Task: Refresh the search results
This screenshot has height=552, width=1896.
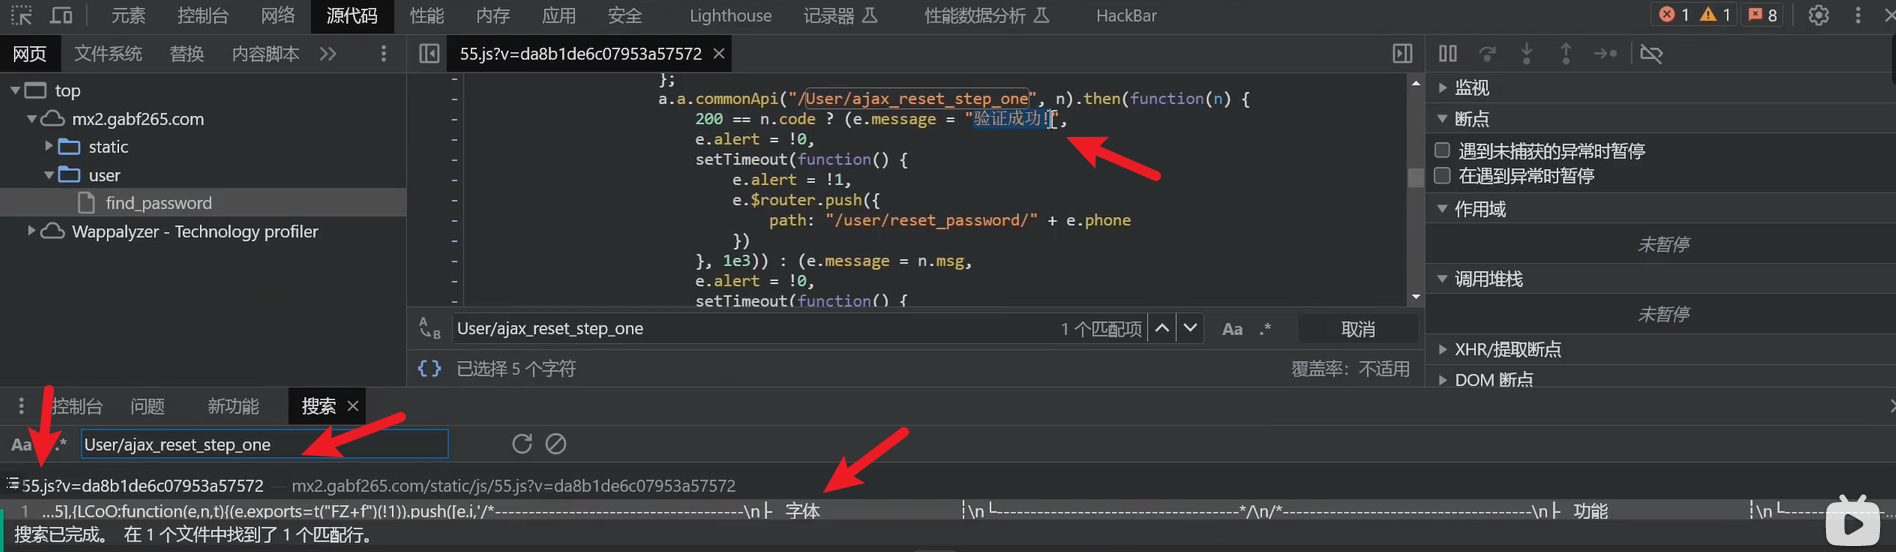Action: coord(522,444)
